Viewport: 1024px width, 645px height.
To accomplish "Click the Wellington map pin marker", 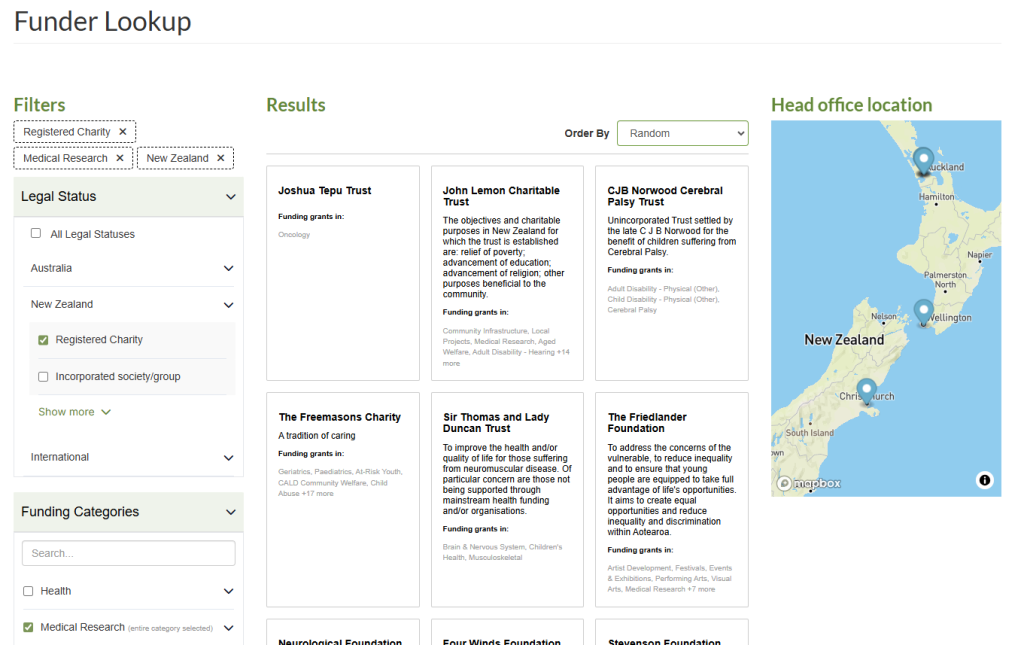I will coord(923,311).
